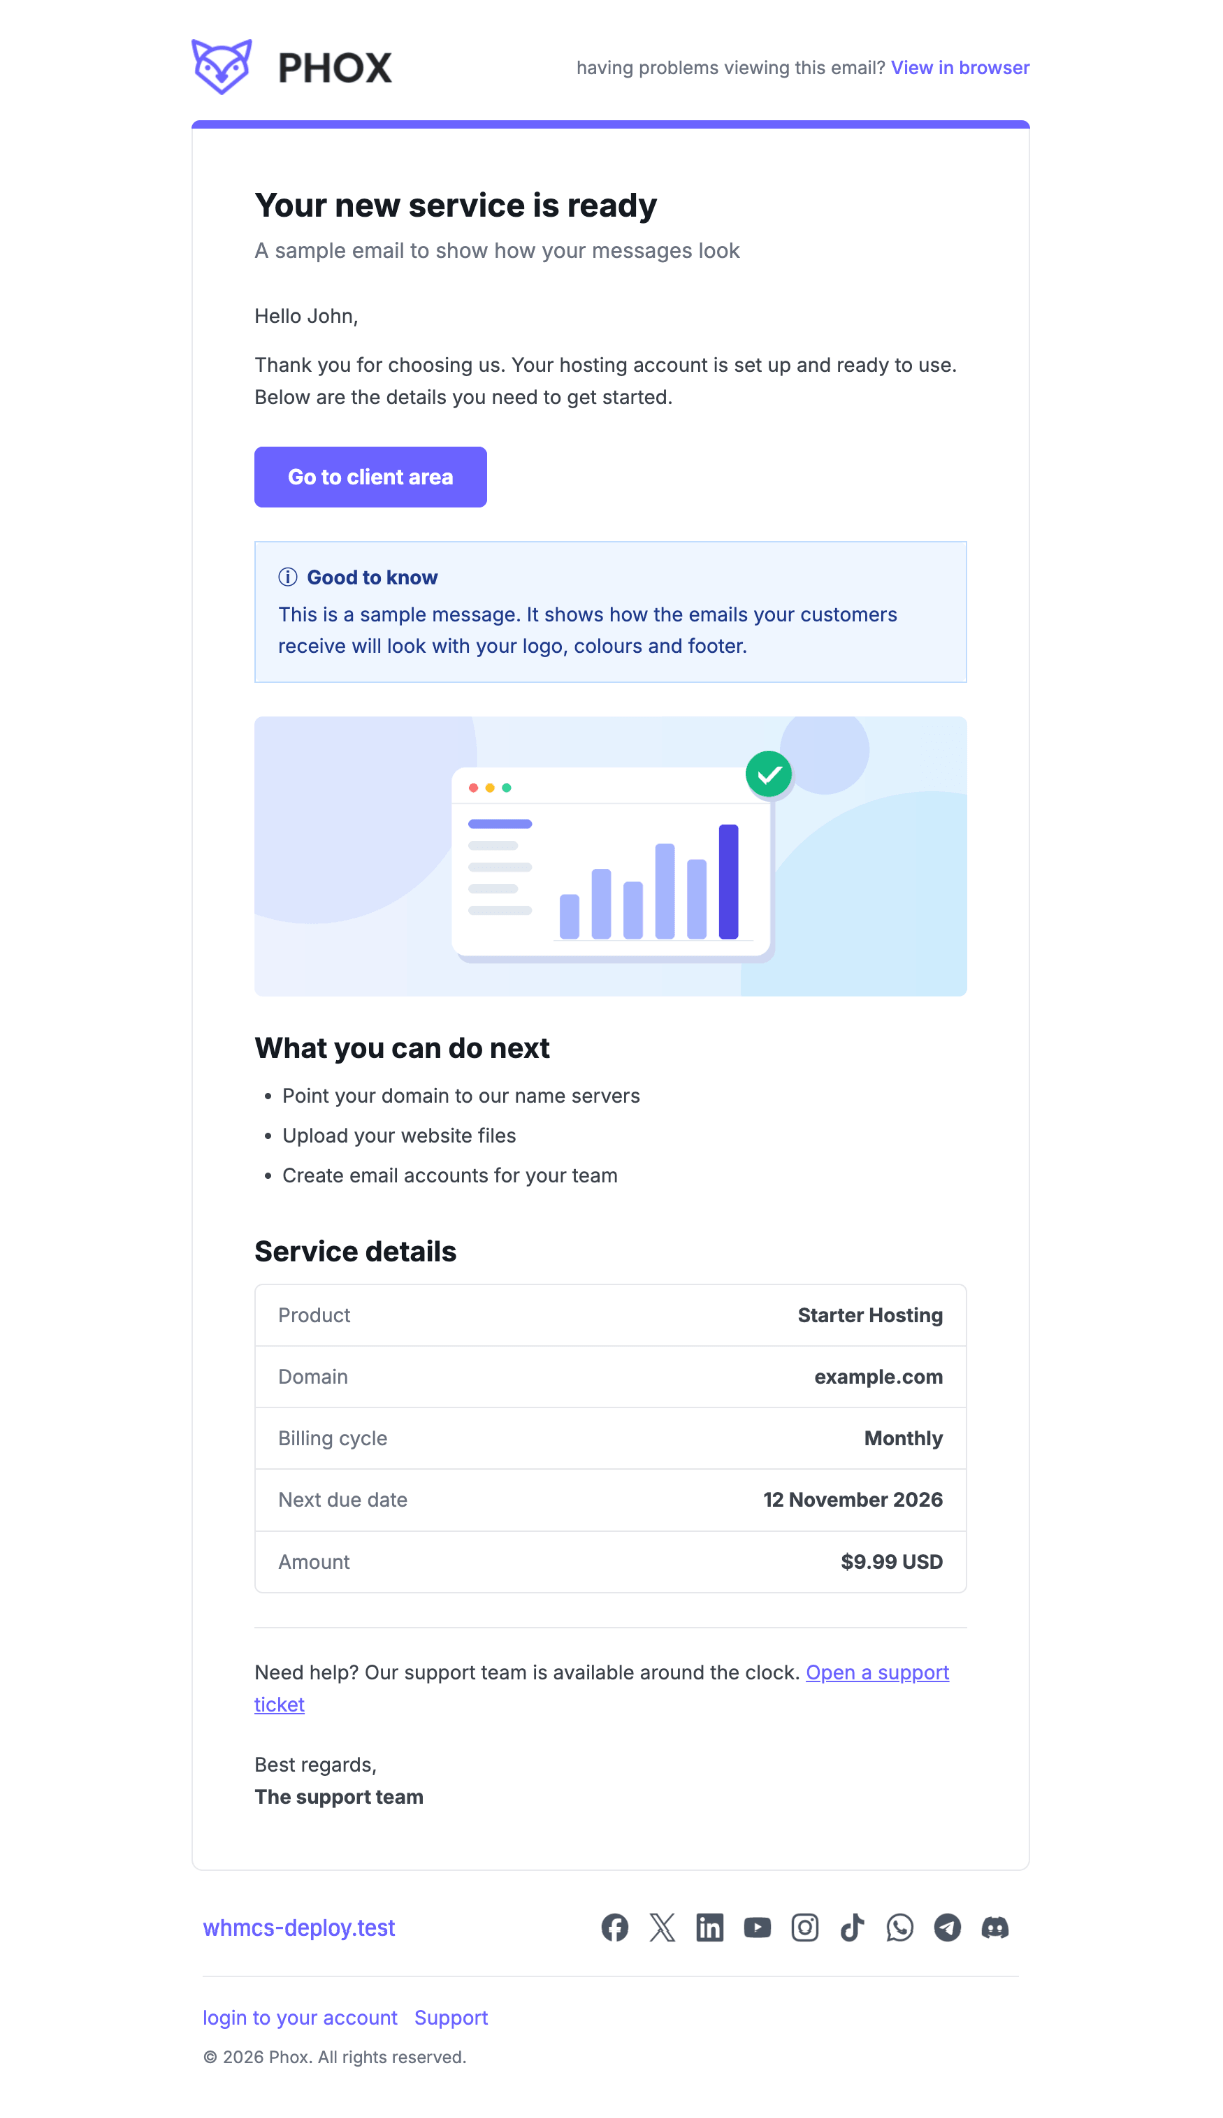The height and width of the screenshot is (2118, 1223).
Task: Open the X (Twitter) social icon
Action: [x=662, y=1927]
